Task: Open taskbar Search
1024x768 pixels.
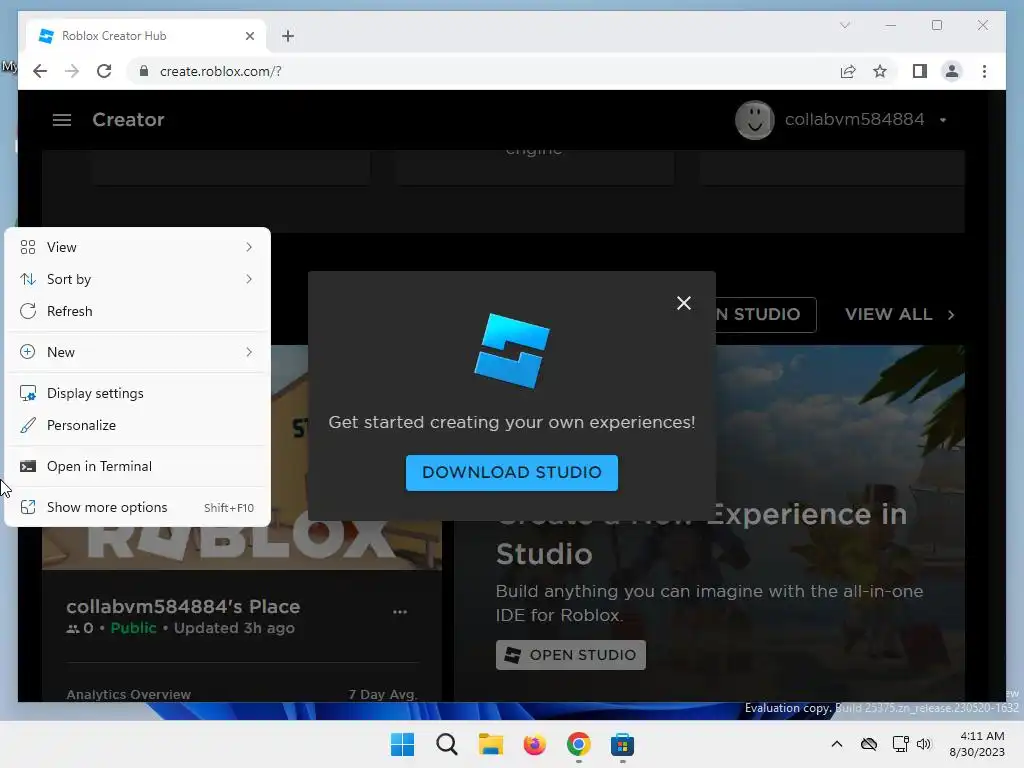Action: point(447,744)
